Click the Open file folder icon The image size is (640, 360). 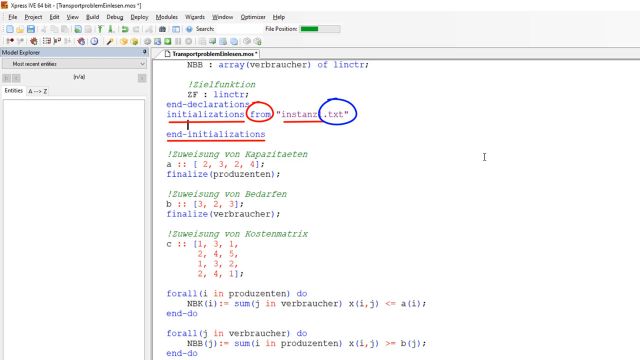click(x=20, y=29)
